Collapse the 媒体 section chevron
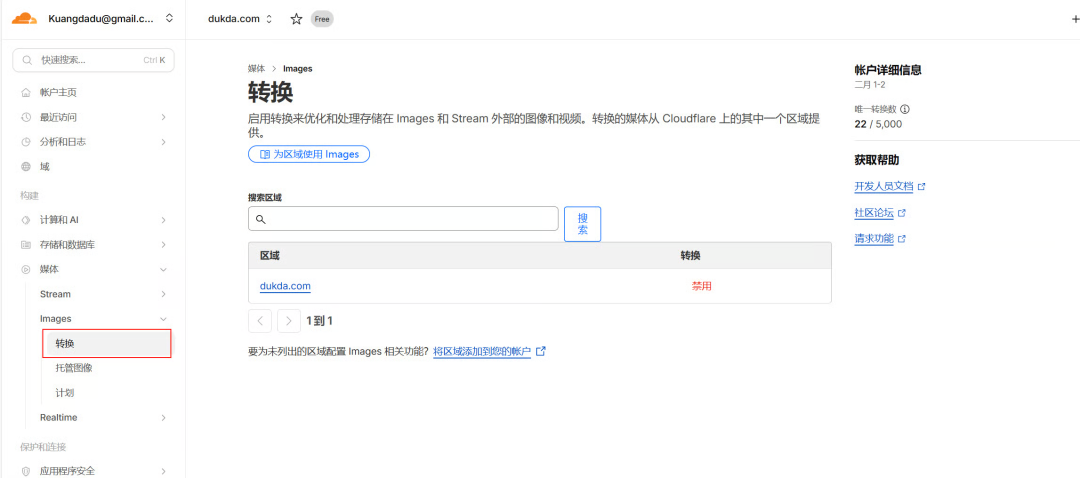This screenshot has height=478, width=1080. 163,269
